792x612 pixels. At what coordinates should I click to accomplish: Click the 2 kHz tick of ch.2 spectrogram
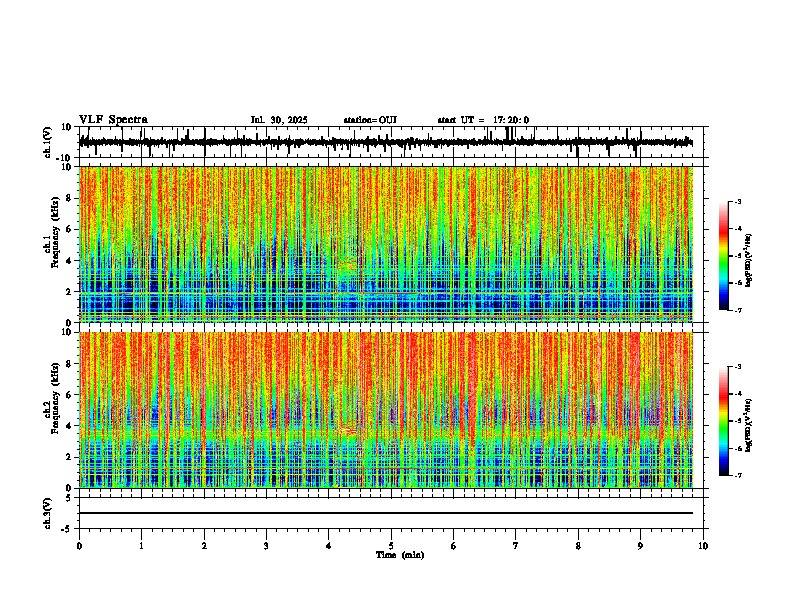coord(69,457)
